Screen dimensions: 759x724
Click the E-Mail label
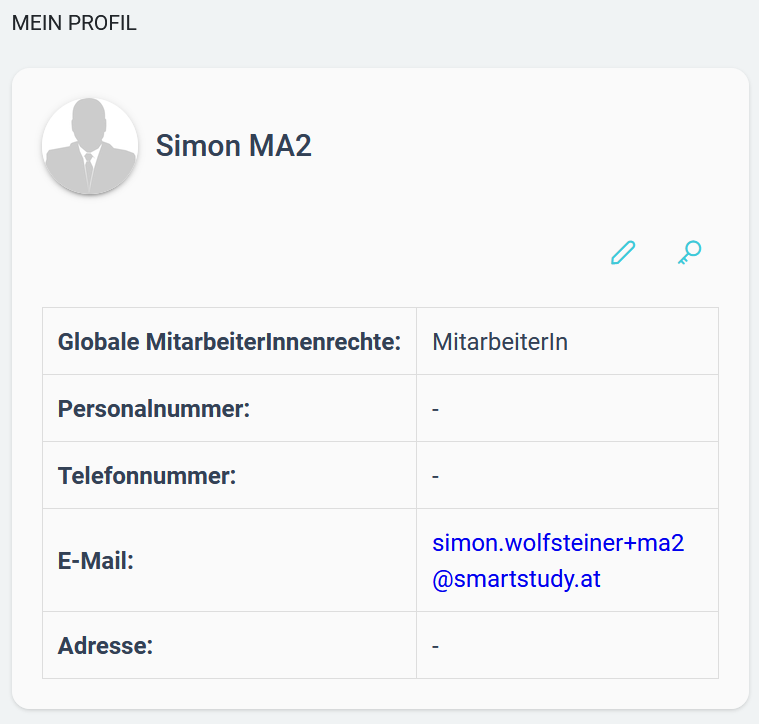coord(96,561)
